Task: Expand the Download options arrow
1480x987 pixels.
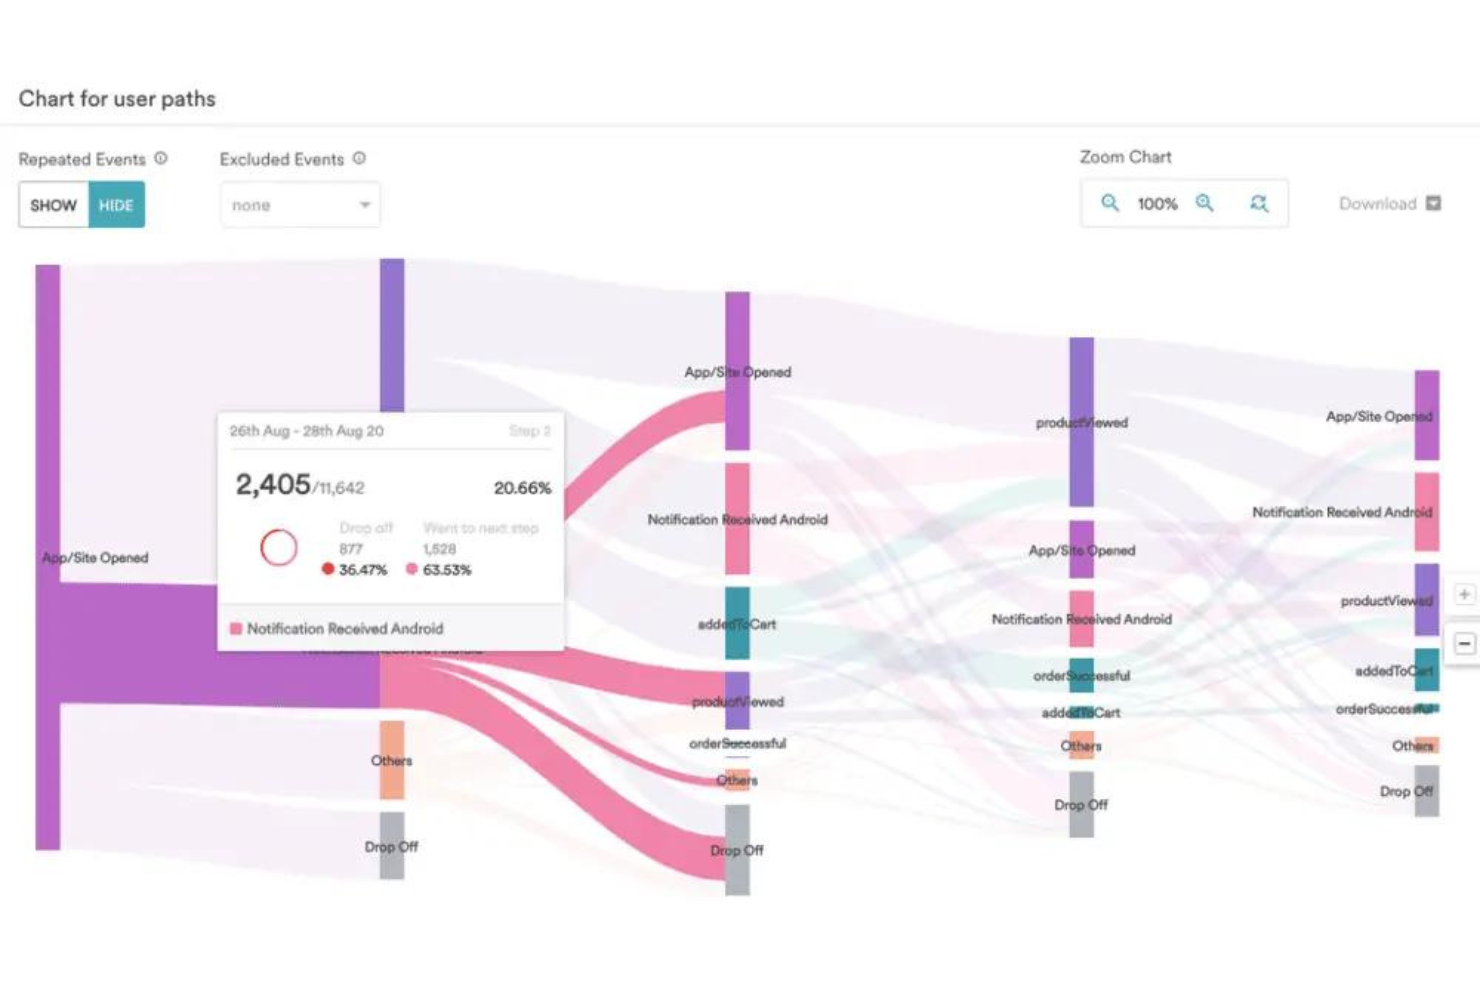Action: tap(1433, 203)
